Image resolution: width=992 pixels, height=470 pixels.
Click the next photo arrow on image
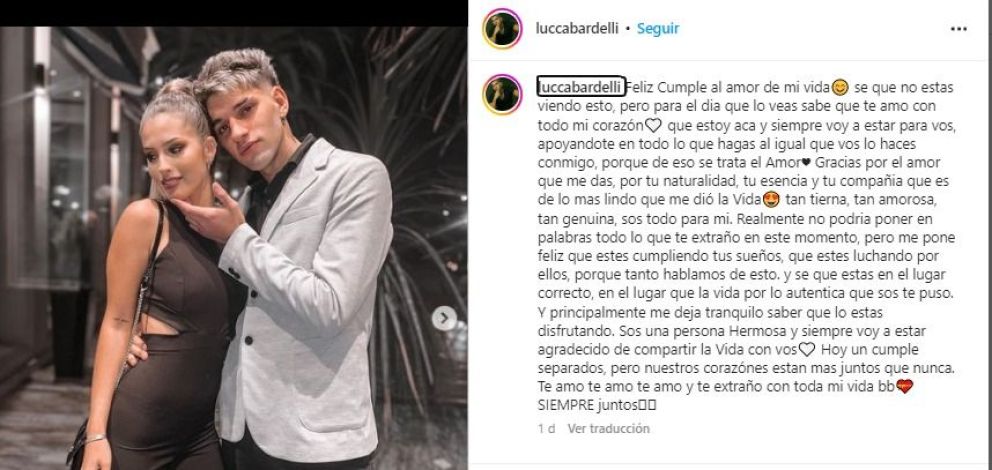point(444,318)
